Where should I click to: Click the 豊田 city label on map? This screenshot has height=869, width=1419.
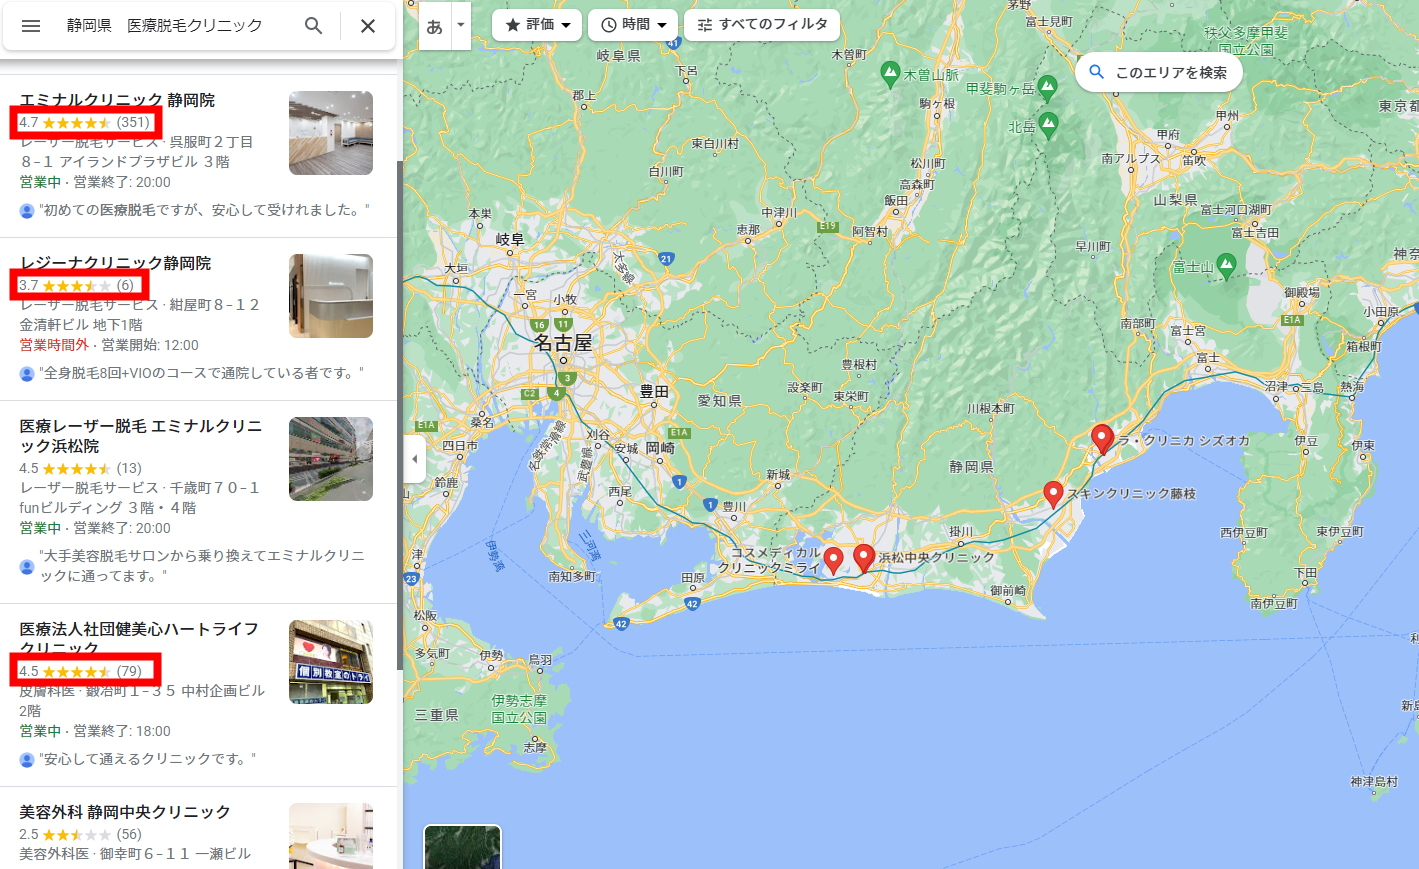coord(654,392)
